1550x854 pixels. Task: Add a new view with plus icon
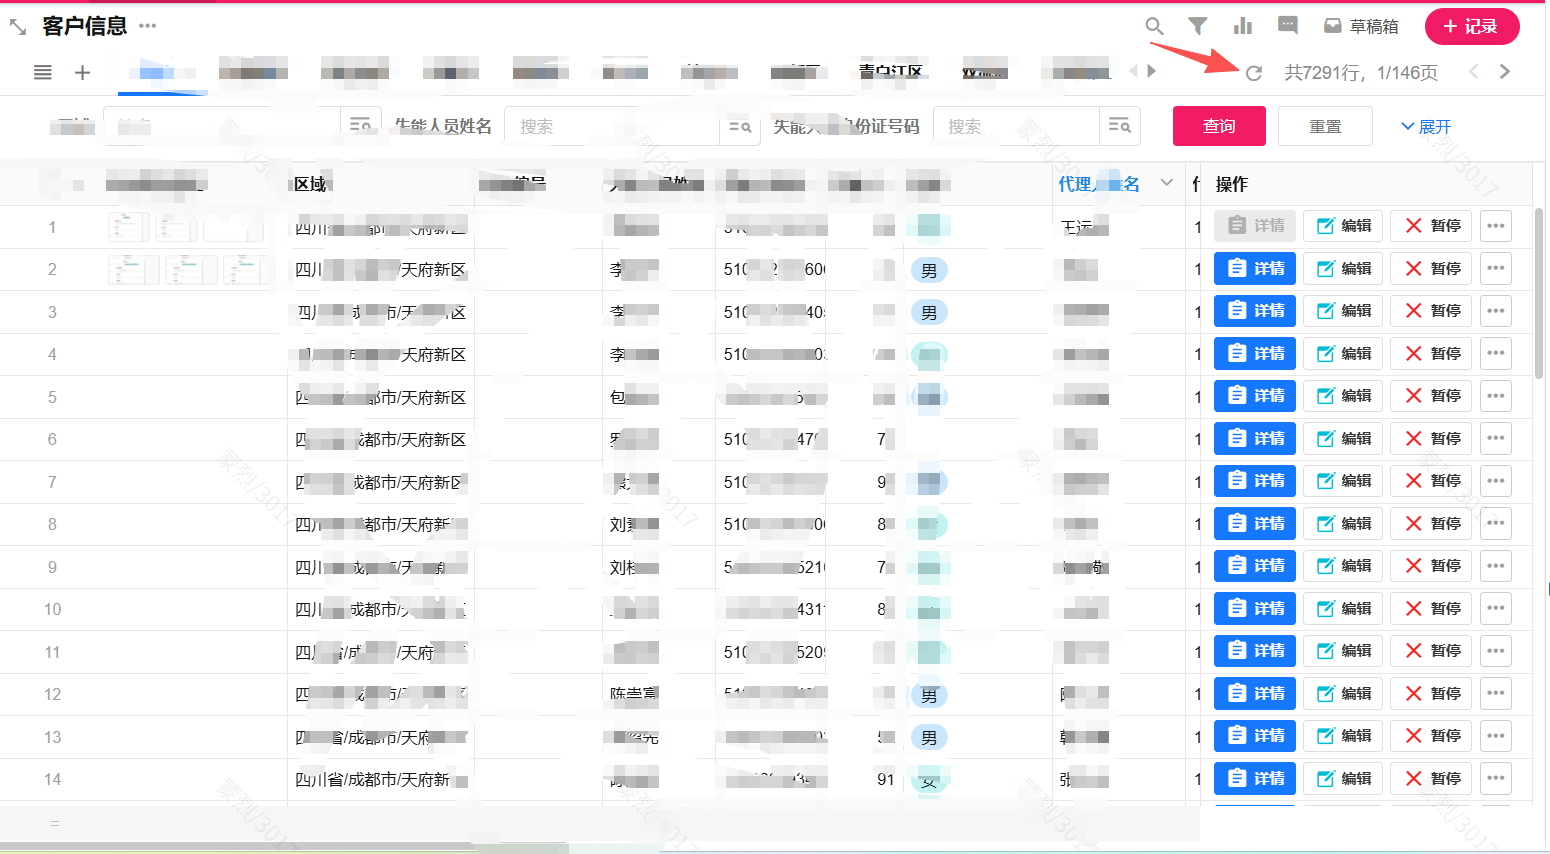(x=83, y=72)
